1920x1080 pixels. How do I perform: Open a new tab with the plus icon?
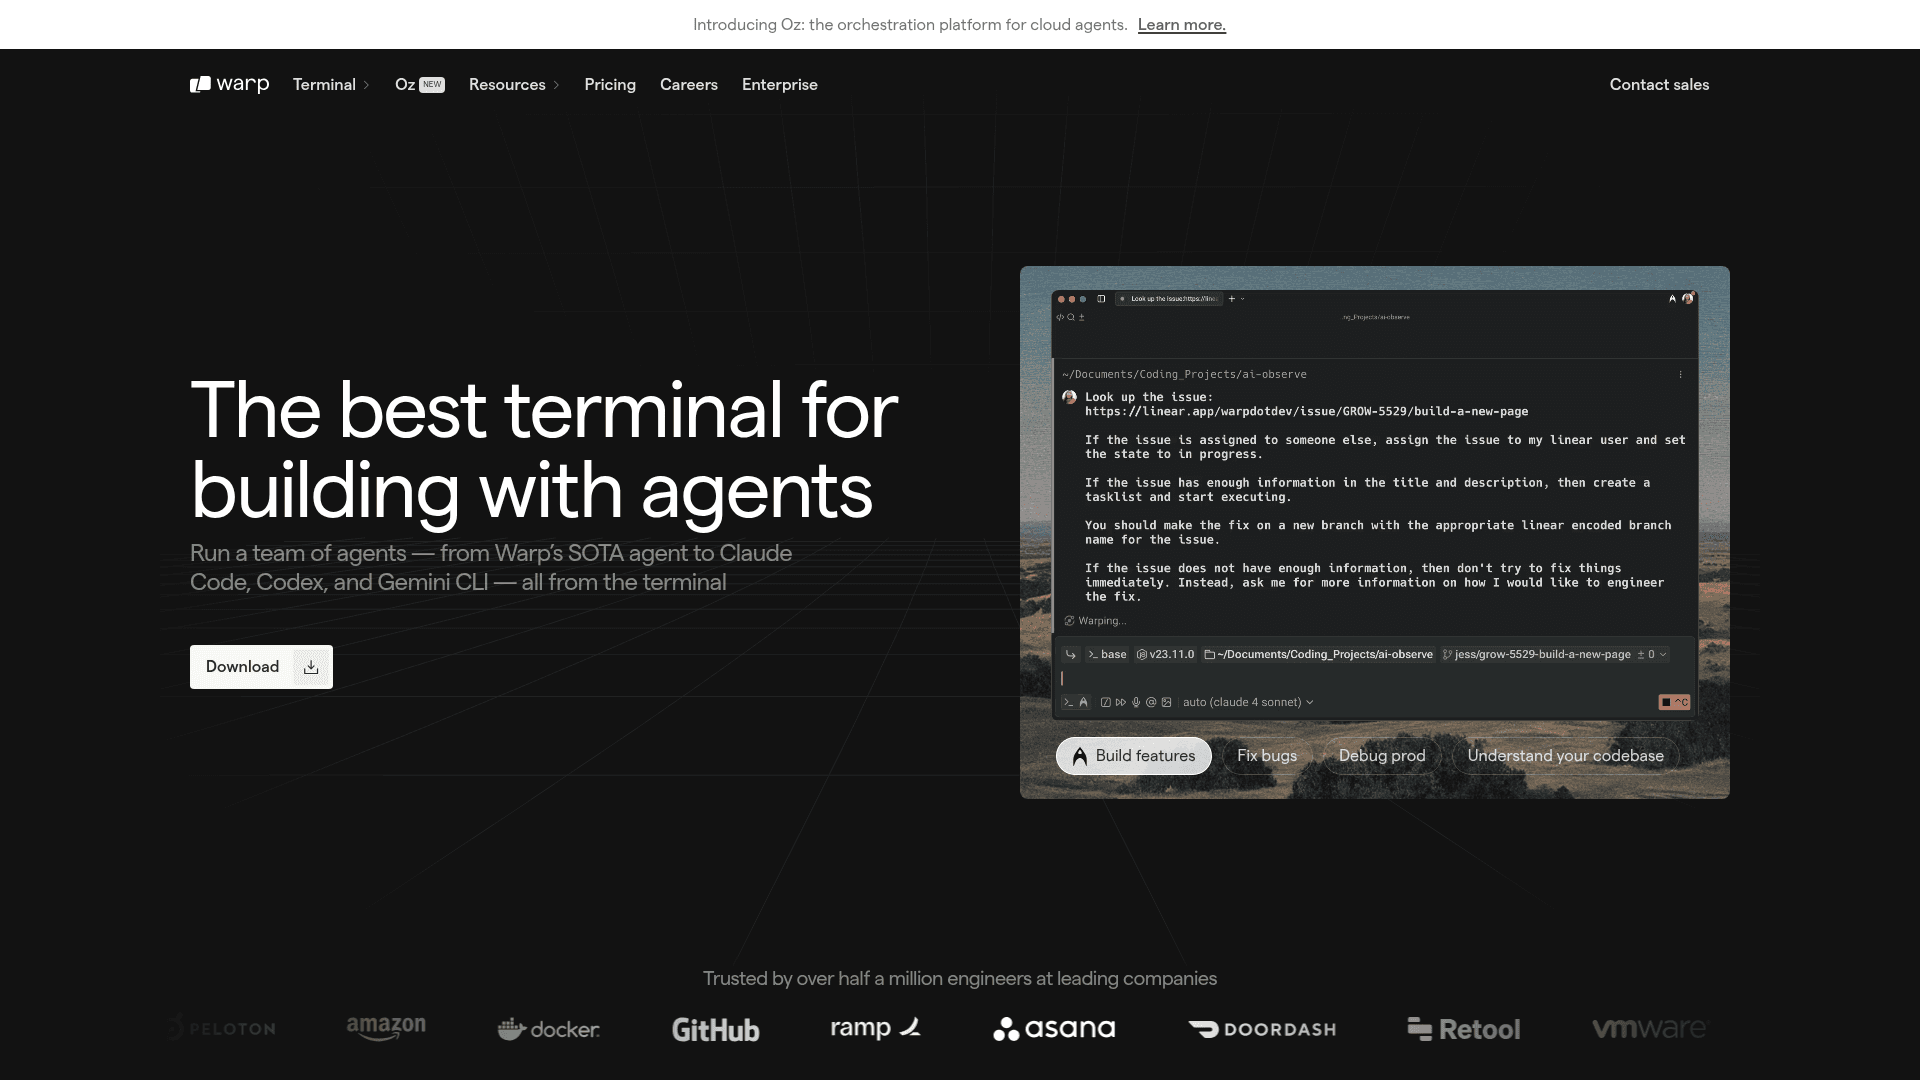click(x=1232, y=299)
